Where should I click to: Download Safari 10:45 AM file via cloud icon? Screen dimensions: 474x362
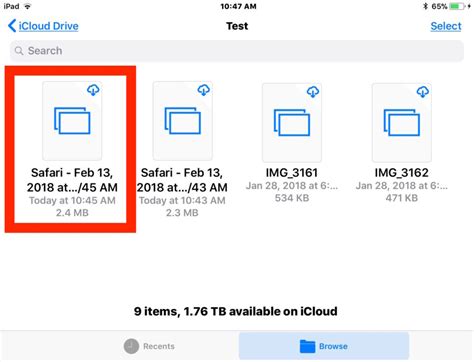(93, 90)
